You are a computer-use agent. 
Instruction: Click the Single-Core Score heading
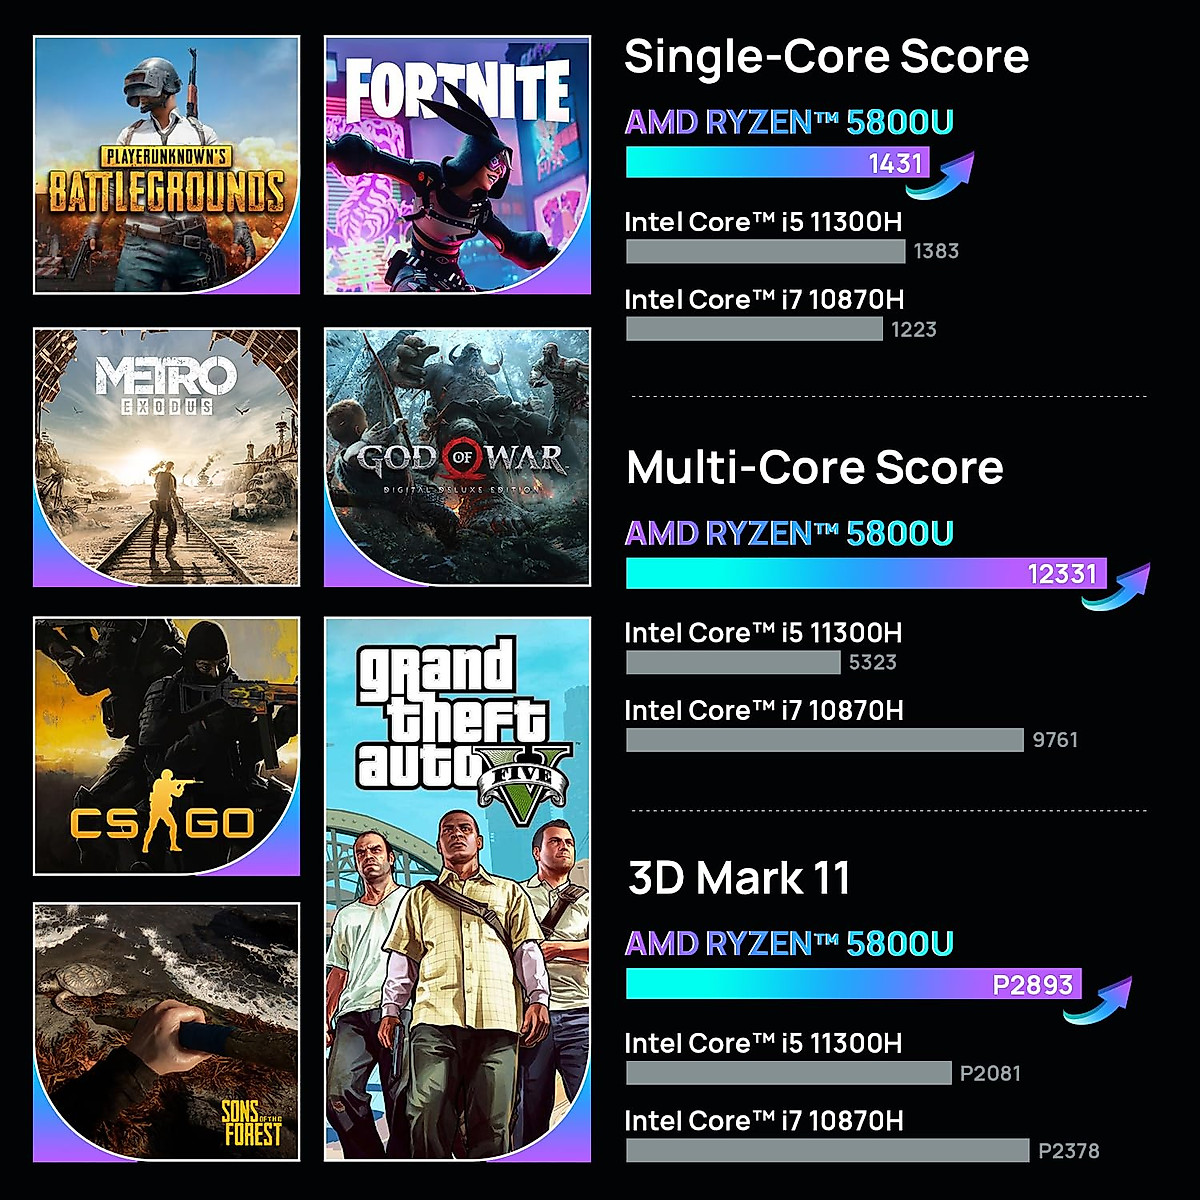coord(826,56)
